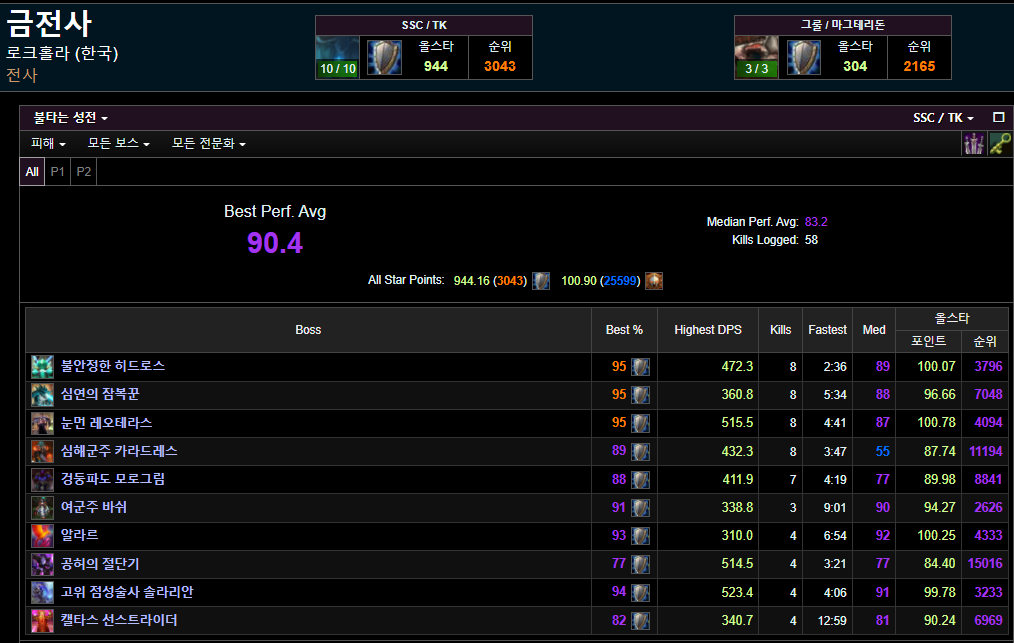
Task: Open the 캘타스 선스트라이더 boss link
Action: [119, 620]
